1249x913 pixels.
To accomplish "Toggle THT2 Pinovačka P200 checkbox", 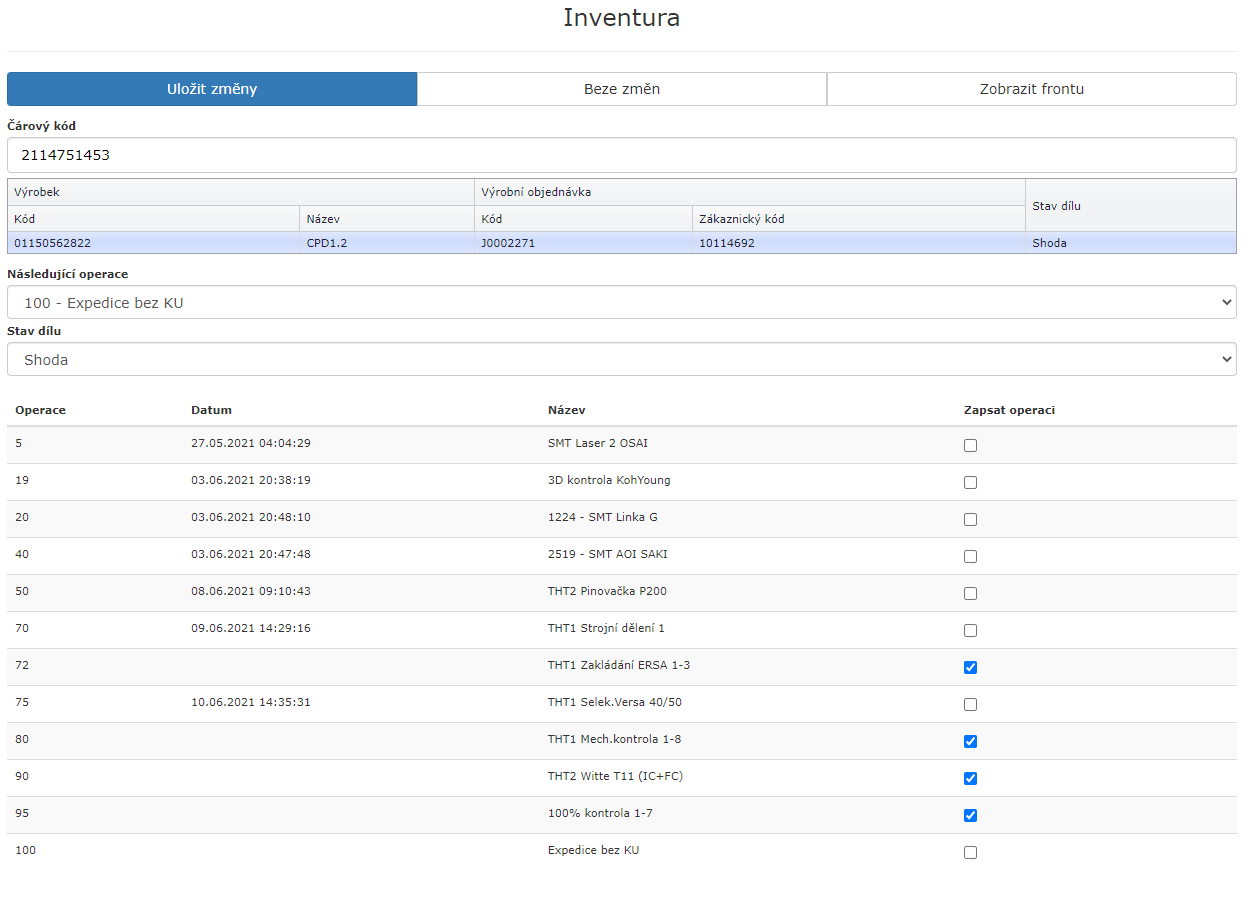I will 970,594.
